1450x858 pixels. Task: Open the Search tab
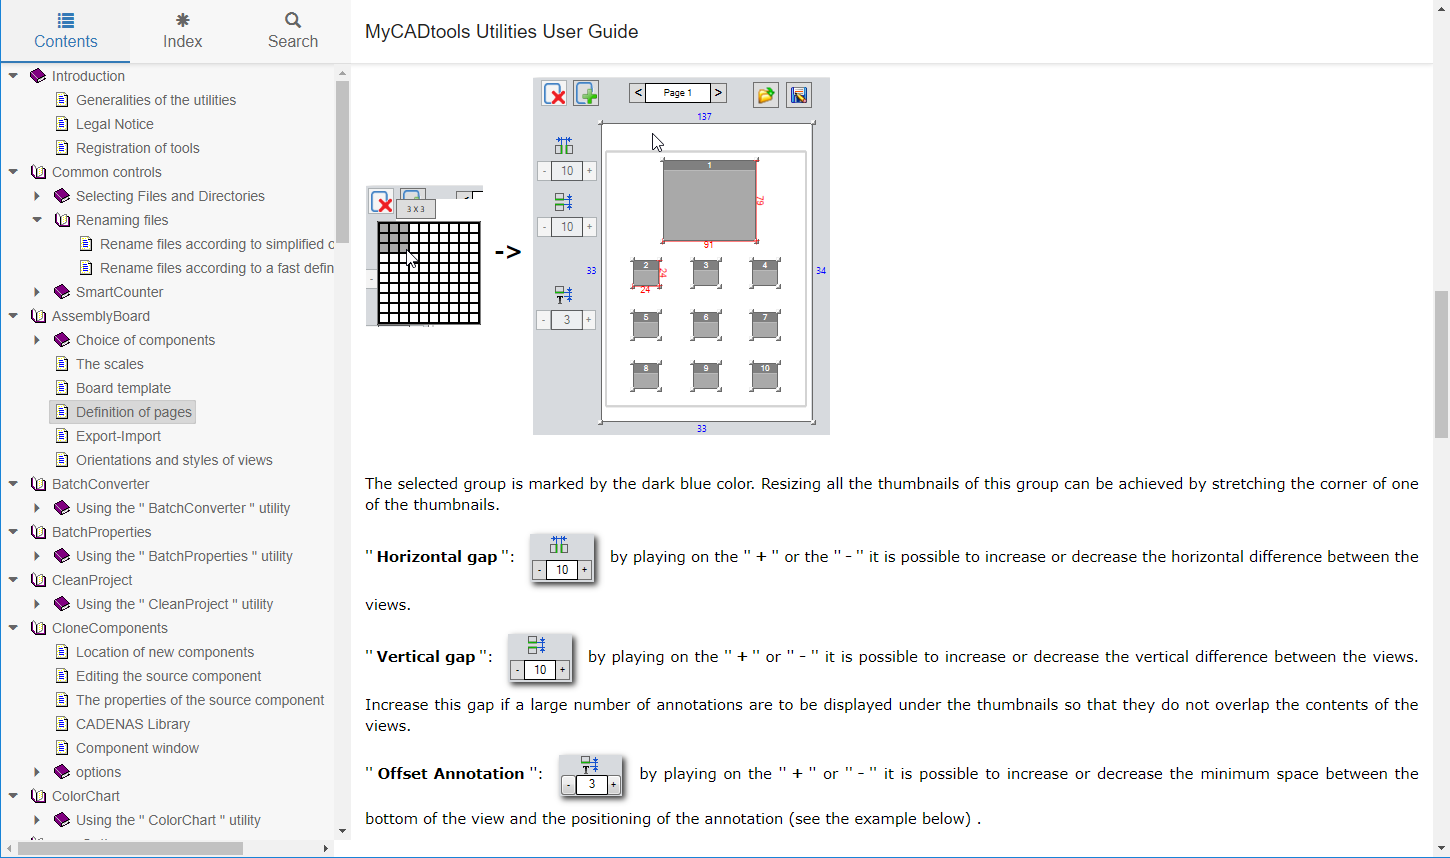point(293,31)
